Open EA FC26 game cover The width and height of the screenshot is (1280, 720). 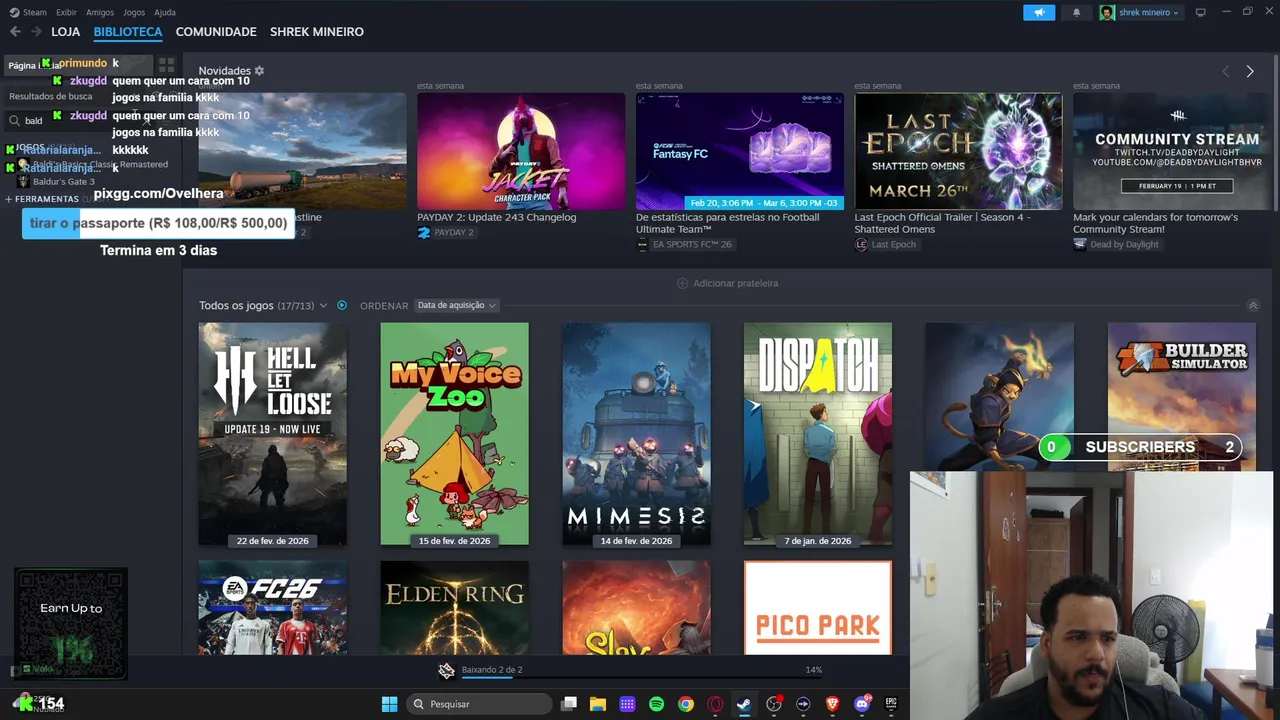tap(273, 608)
